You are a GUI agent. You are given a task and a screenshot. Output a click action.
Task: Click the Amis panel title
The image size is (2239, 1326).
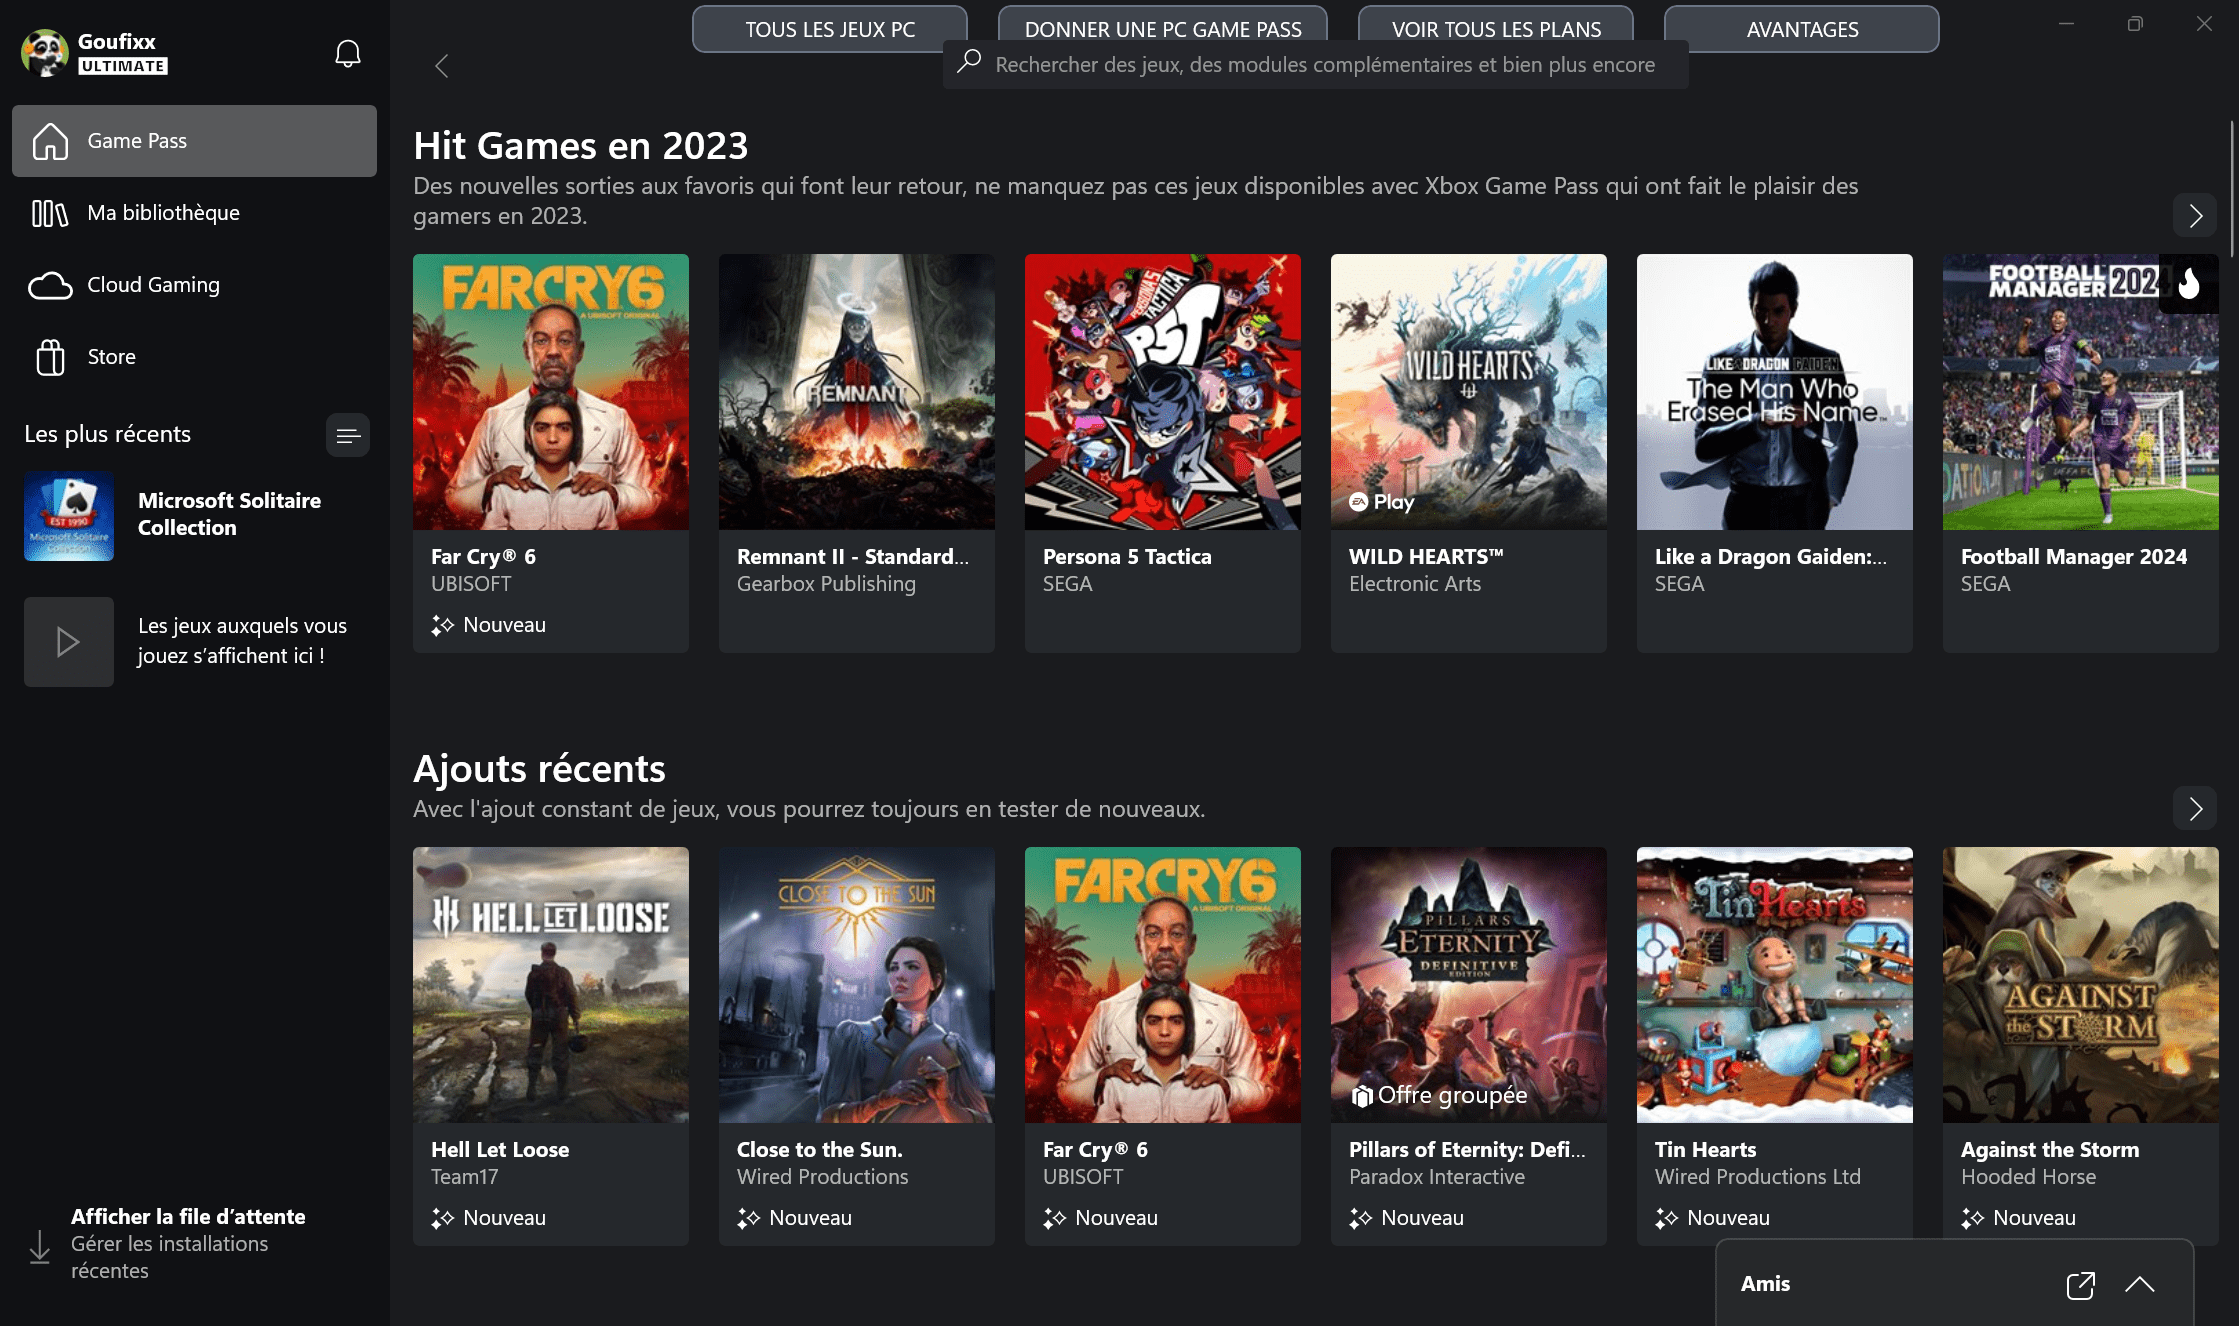(x=1765, y=1284)
